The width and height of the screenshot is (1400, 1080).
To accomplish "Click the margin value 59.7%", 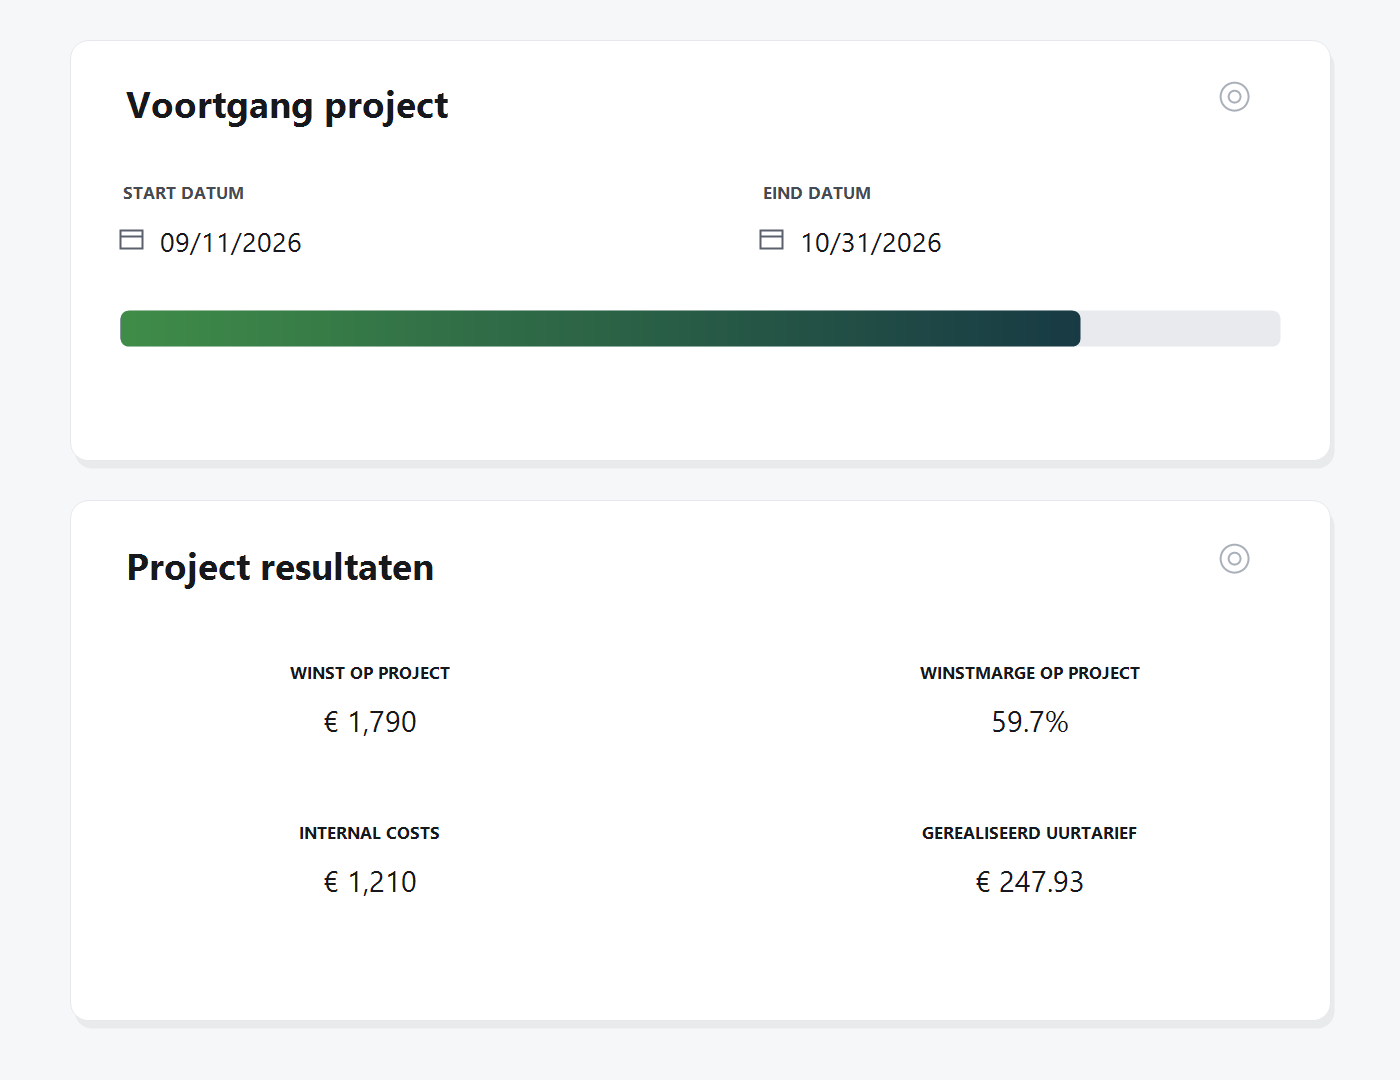I will (x=1030, y=722).
